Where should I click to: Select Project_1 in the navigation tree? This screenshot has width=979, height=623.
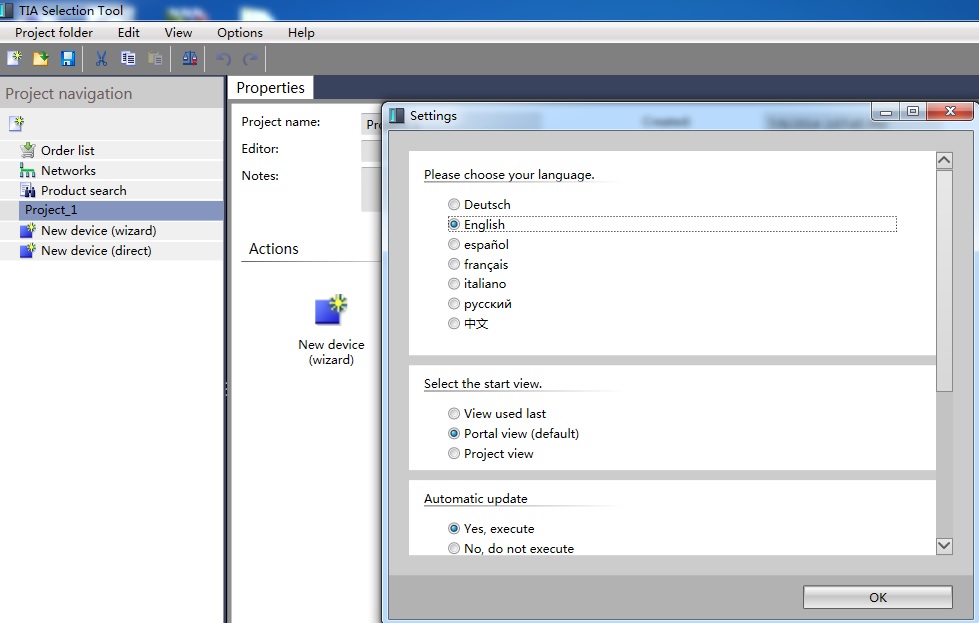(121, 210)
